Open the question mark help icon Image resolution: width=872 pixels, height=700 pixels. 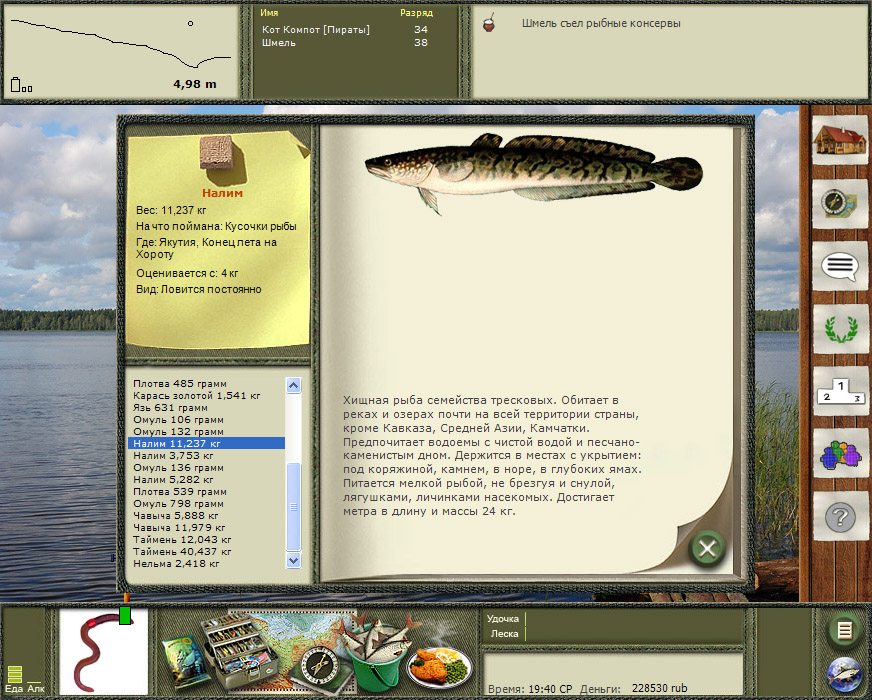pos(838,517)
